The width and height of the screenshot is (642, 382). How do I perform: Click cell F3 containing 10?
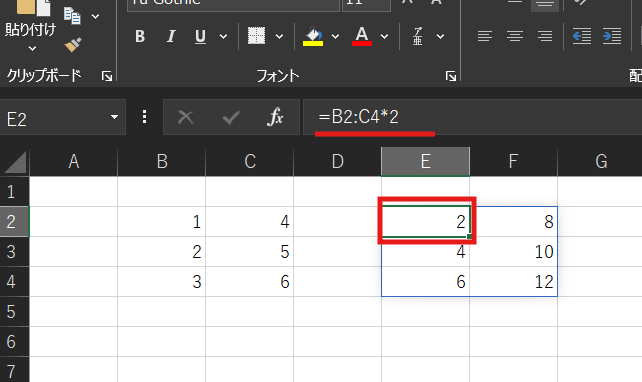513,251
